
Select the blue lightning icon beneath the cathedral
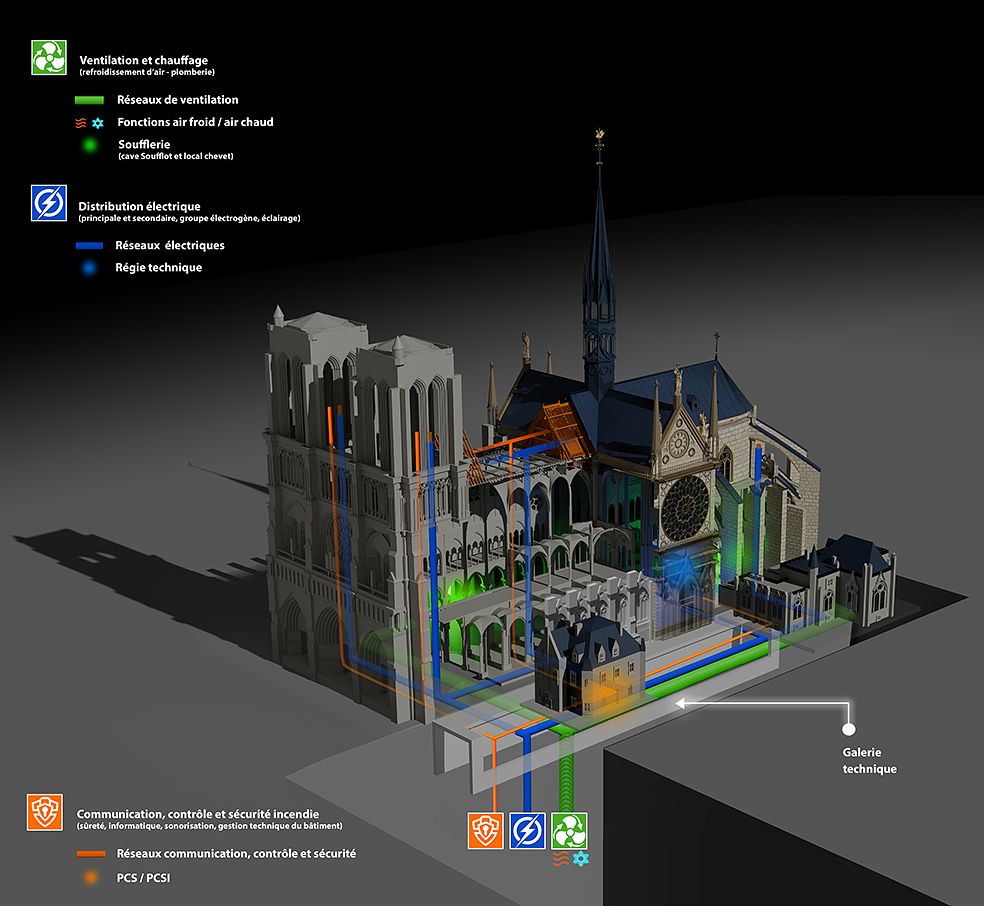527,831
